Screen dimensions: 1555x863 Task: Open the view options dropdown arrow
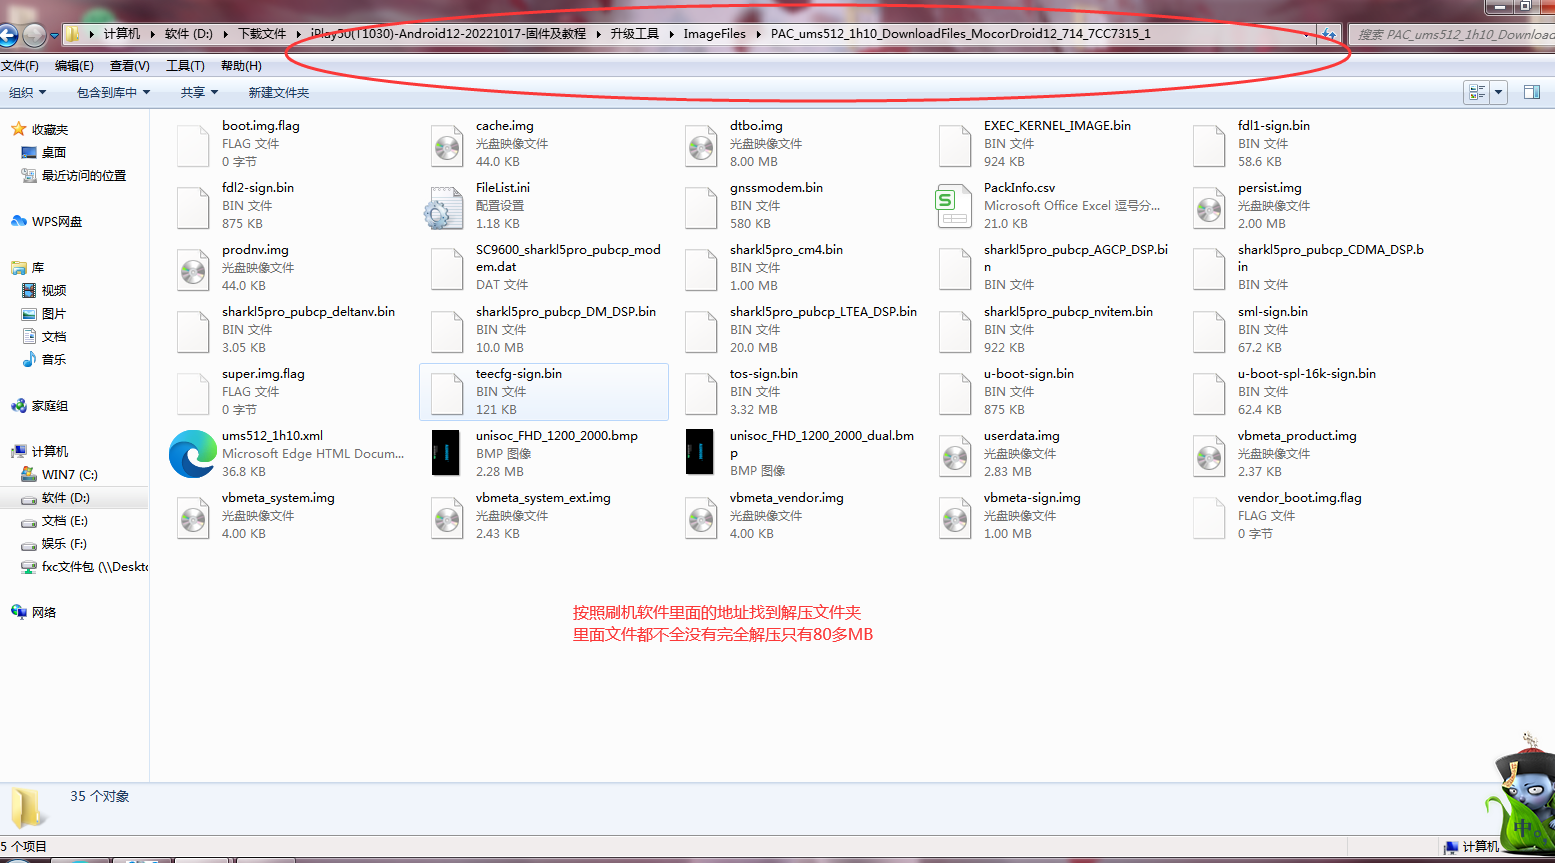pos(1498,92)
